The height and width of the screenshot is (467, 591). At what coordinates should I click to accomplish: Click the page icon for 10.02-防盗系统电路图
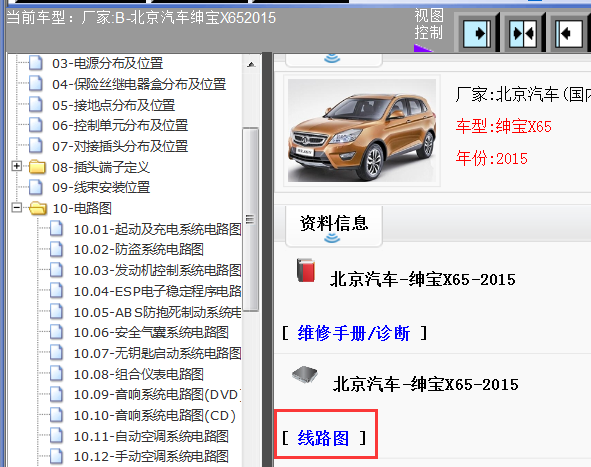tap(57, 249)
